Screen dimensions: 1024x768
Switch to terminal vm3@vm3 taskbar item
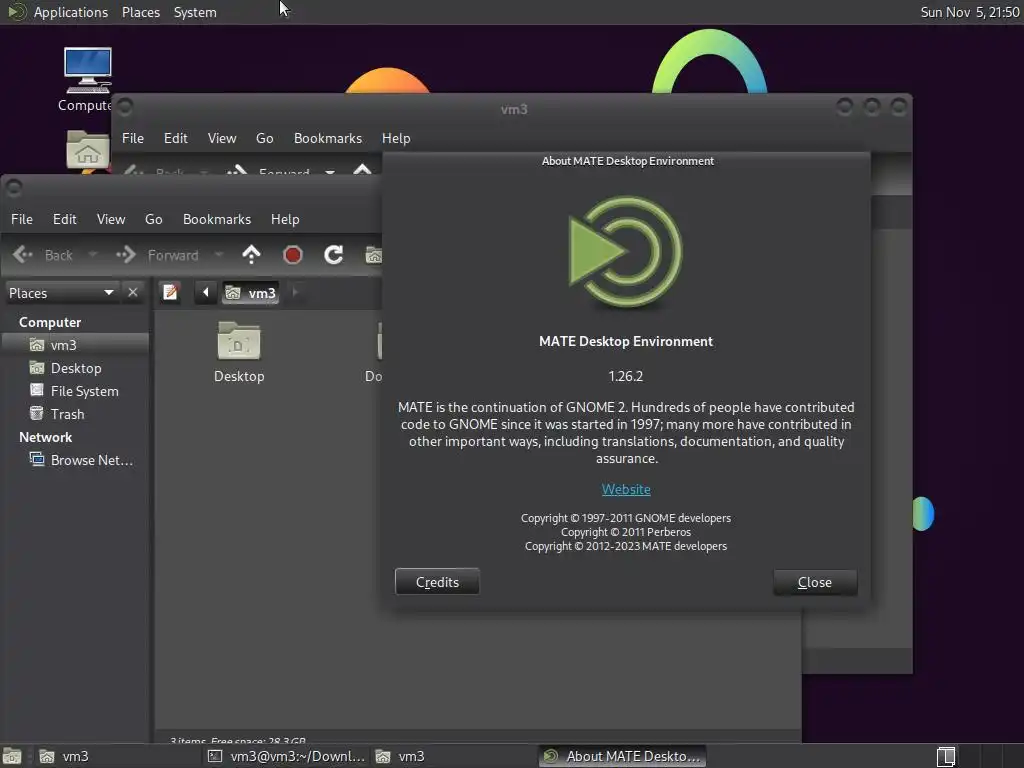coord(286,756)
